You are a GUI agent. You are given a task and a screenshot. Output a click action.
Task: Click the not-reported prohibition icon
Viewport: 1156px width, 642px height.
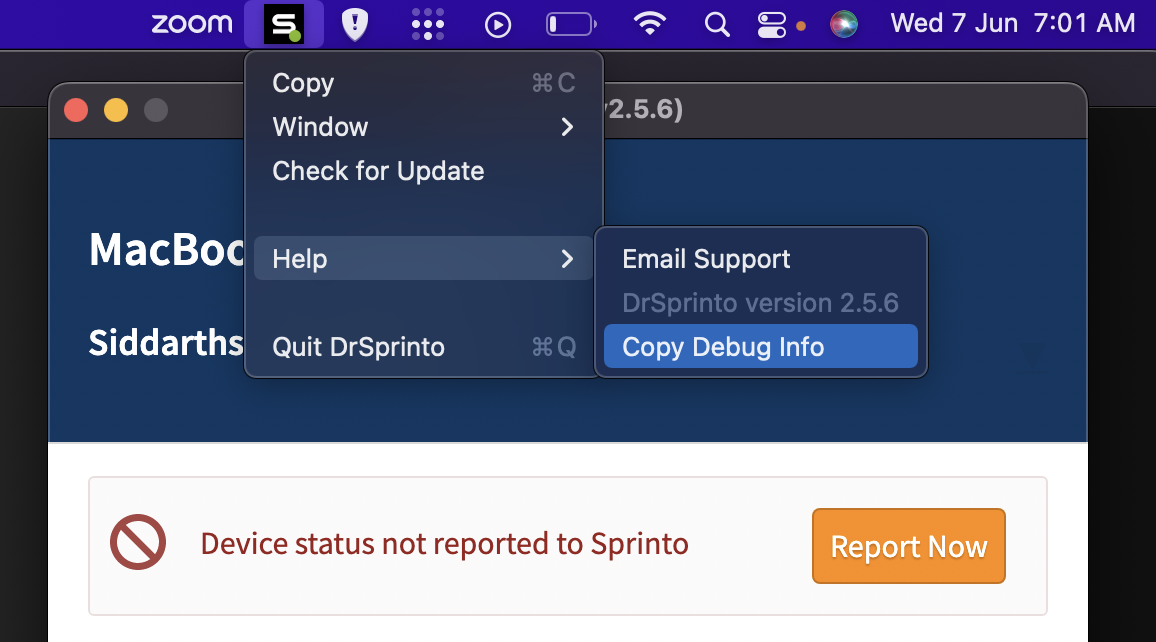[138, 542]
